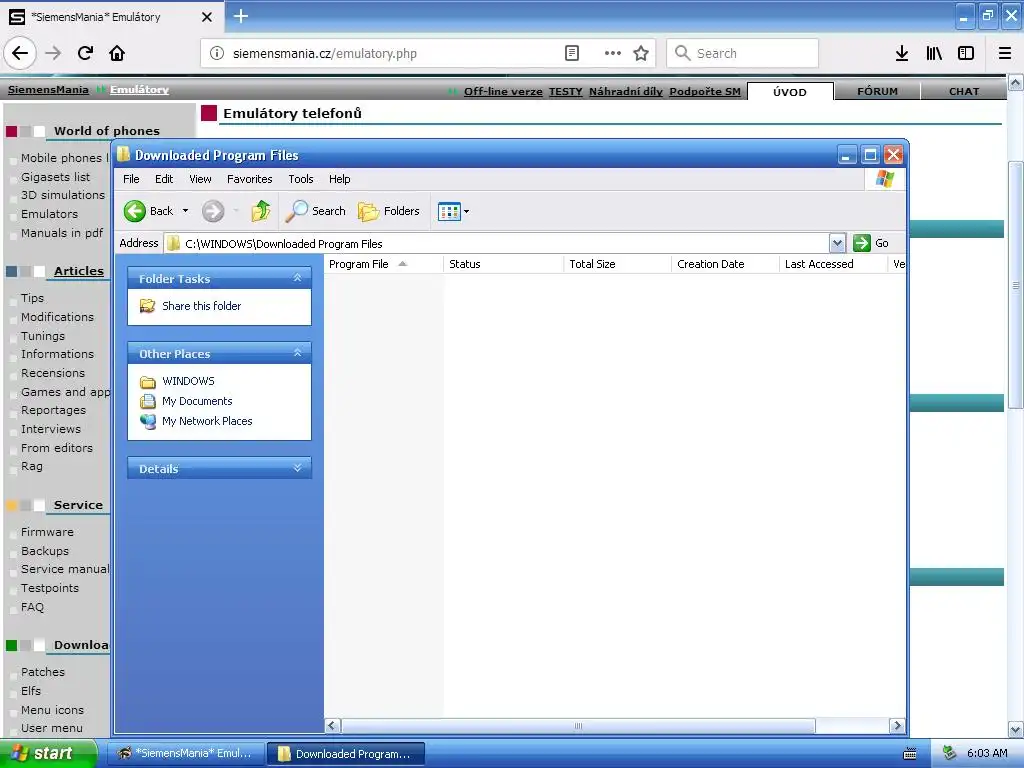
Task: Open the Edit menu in Explorer
Action: (164, 179)
